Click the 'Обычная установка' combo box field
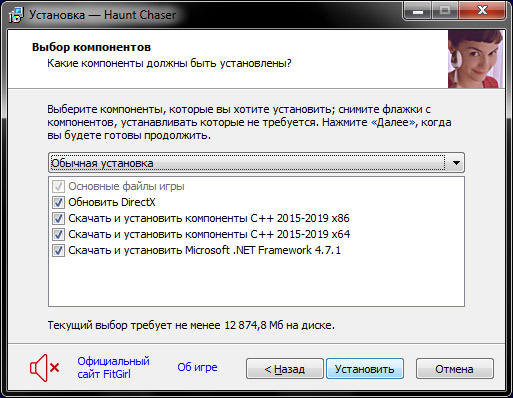 point(256,163)
